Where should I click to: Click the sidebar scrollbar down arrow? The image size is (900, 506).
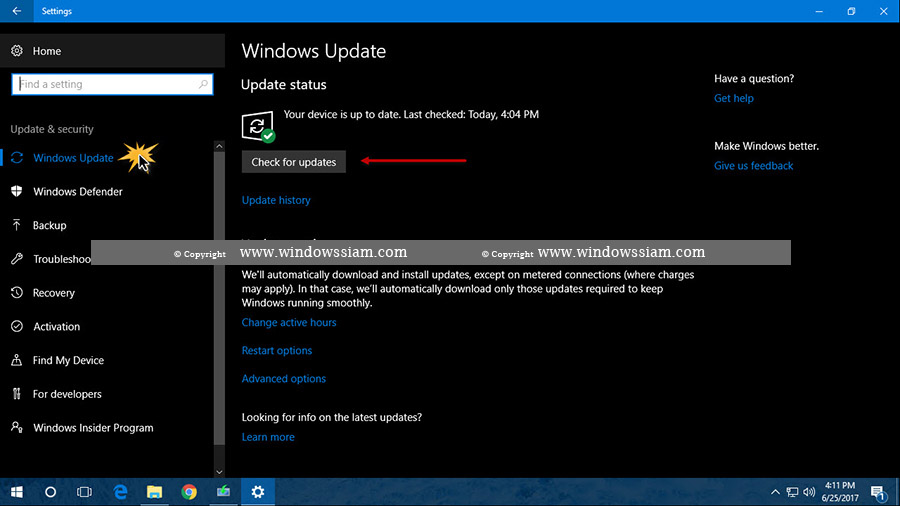pyautogui.click(x=219, y=472)
